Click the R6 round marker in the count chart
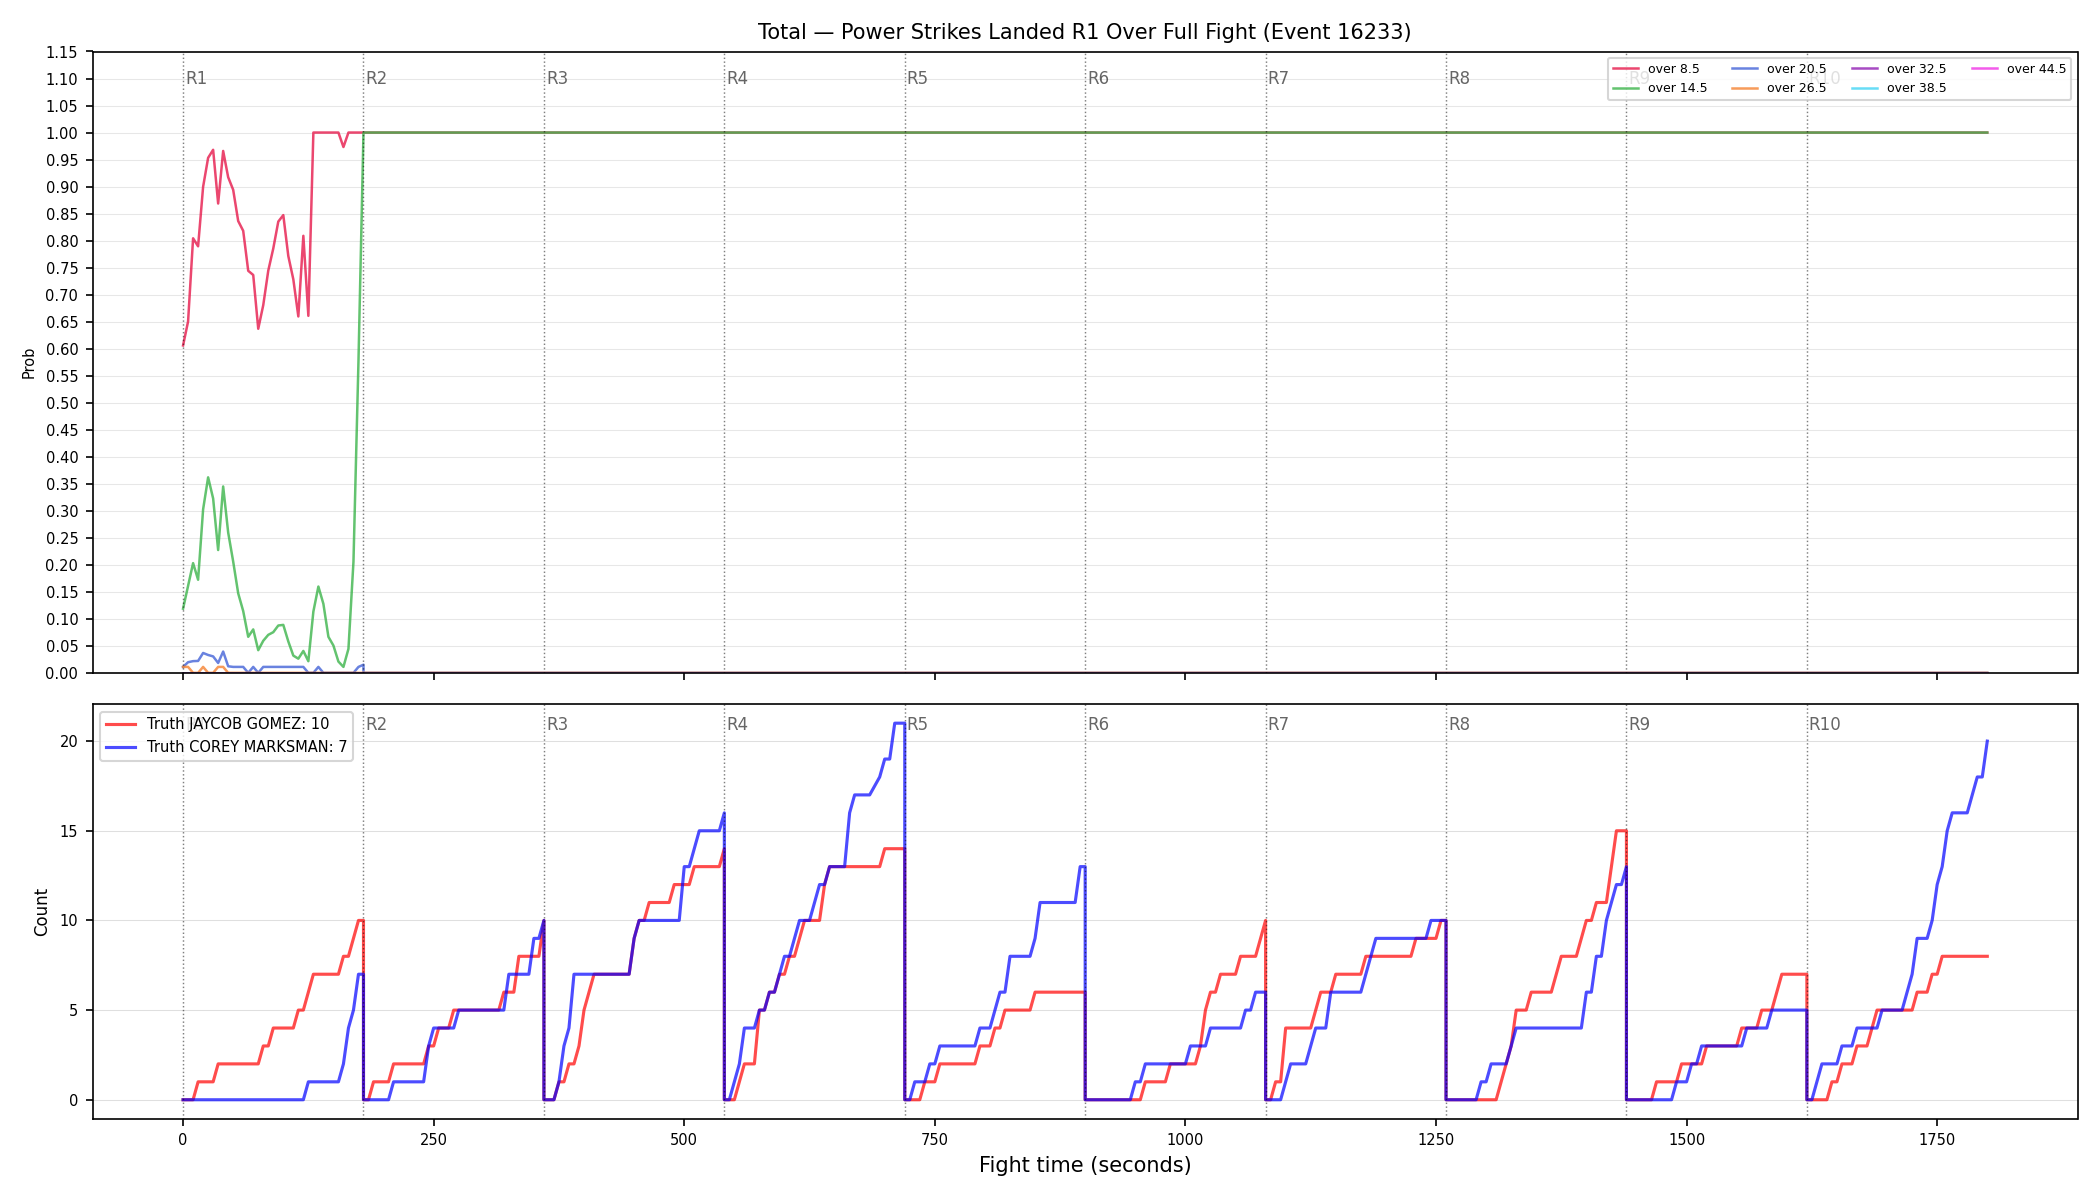The height and width of the screenshot is (1200, 2100). pos(1098,724)
